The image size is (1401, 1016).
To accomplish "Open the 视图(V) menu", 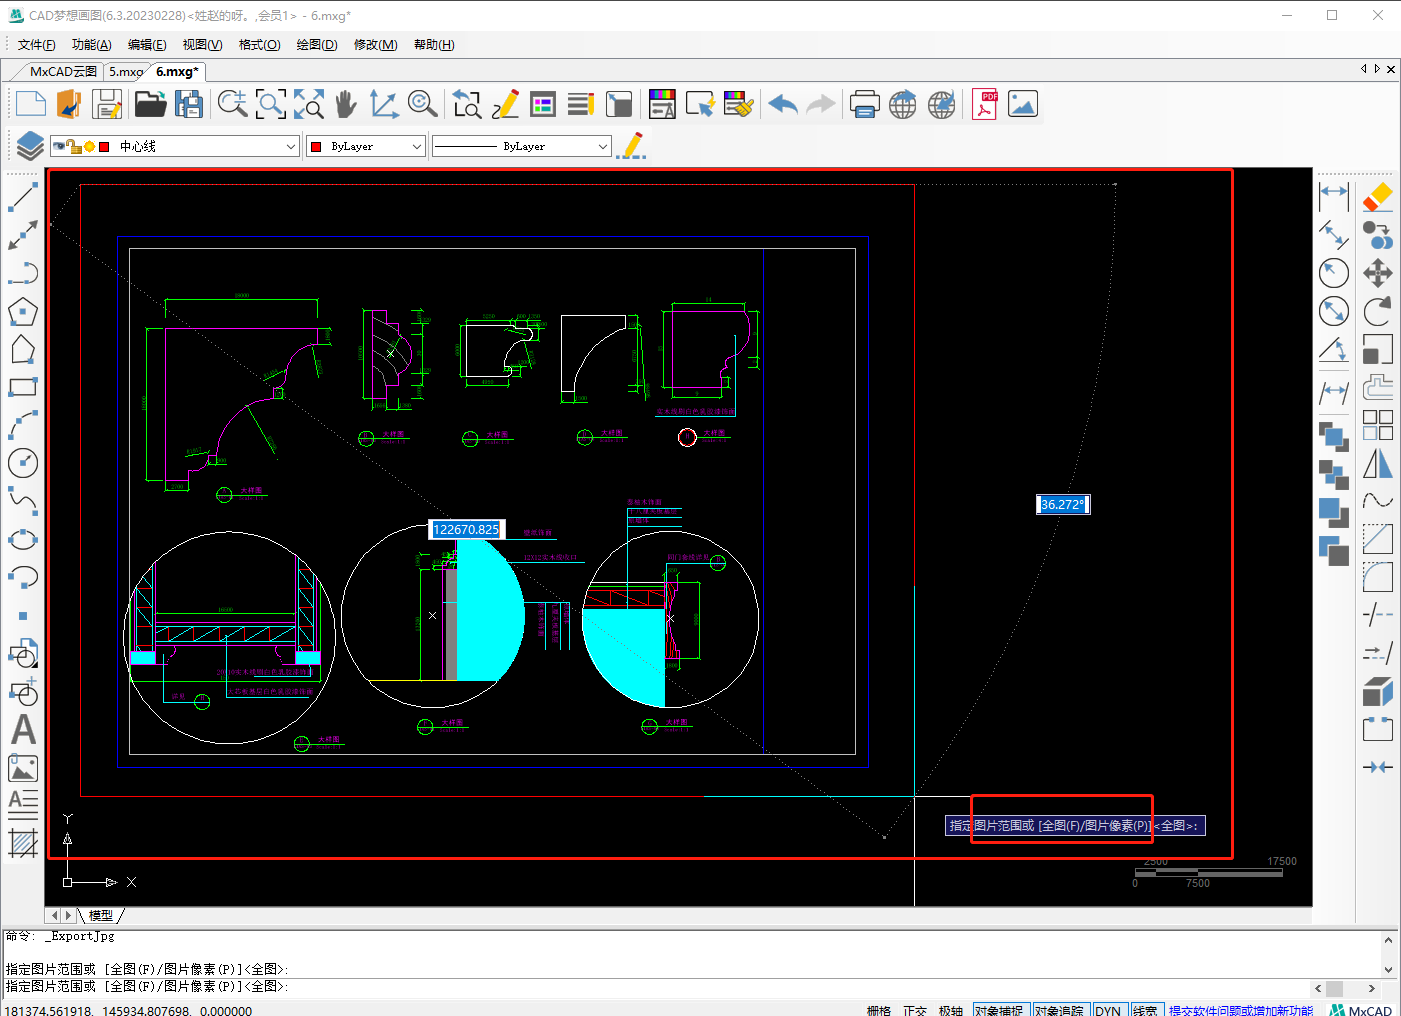I will [202, 45].
